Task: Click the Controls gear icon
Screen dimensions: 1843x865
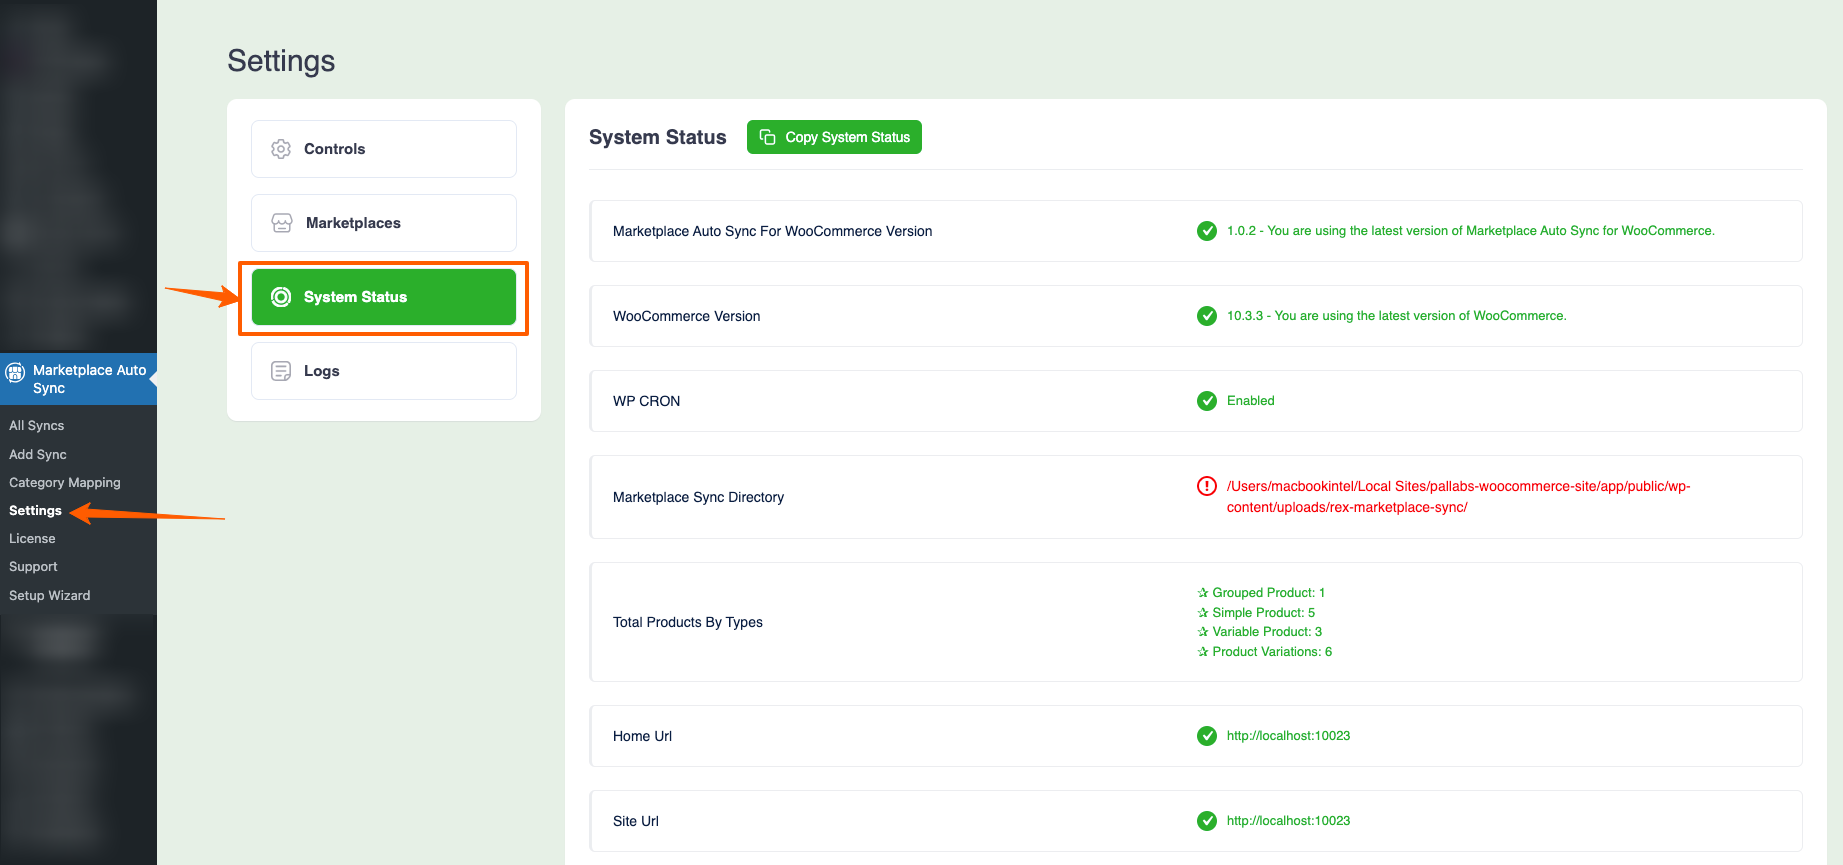Action: pos(281,149)
